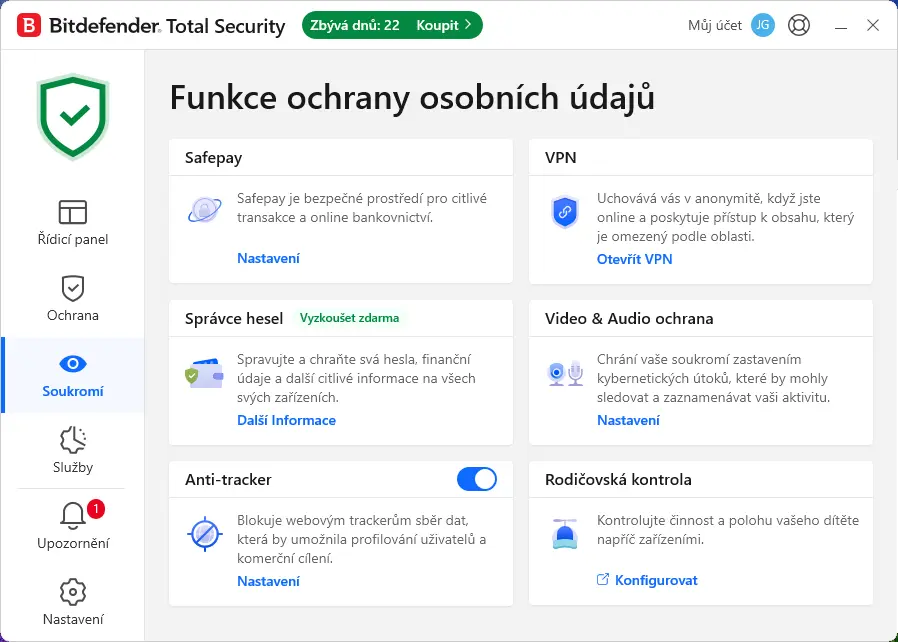This screenshot has height=642, width=898.
Task: Turn off the Anti-tracker toggle switch
Action: (x=476, y=479)
